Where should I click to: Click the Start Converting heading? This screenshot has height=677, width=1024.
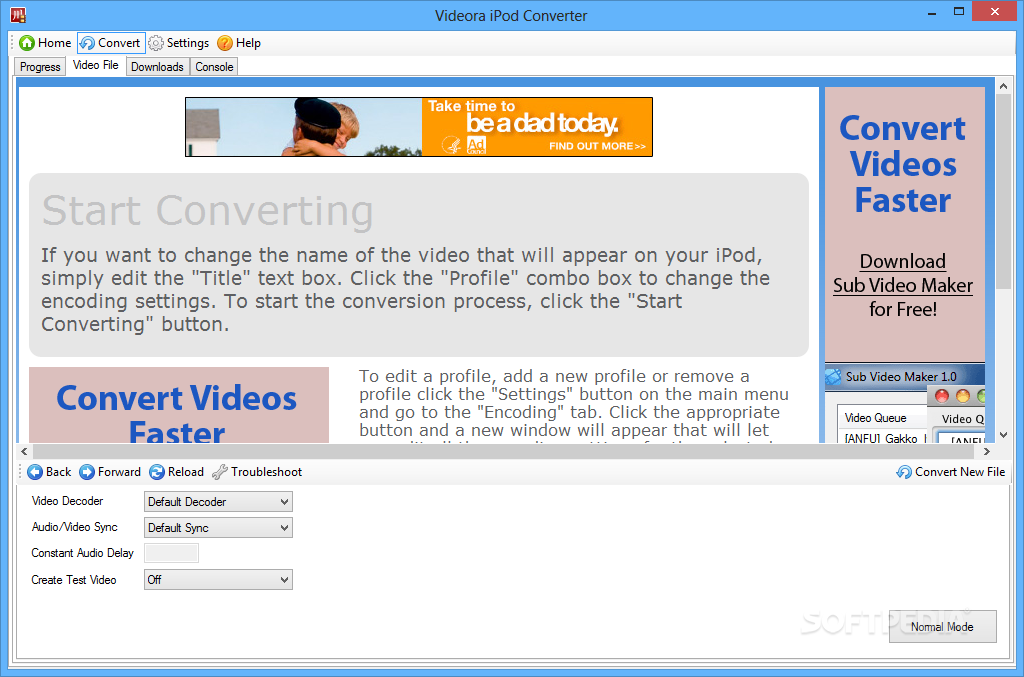point(208,211)
